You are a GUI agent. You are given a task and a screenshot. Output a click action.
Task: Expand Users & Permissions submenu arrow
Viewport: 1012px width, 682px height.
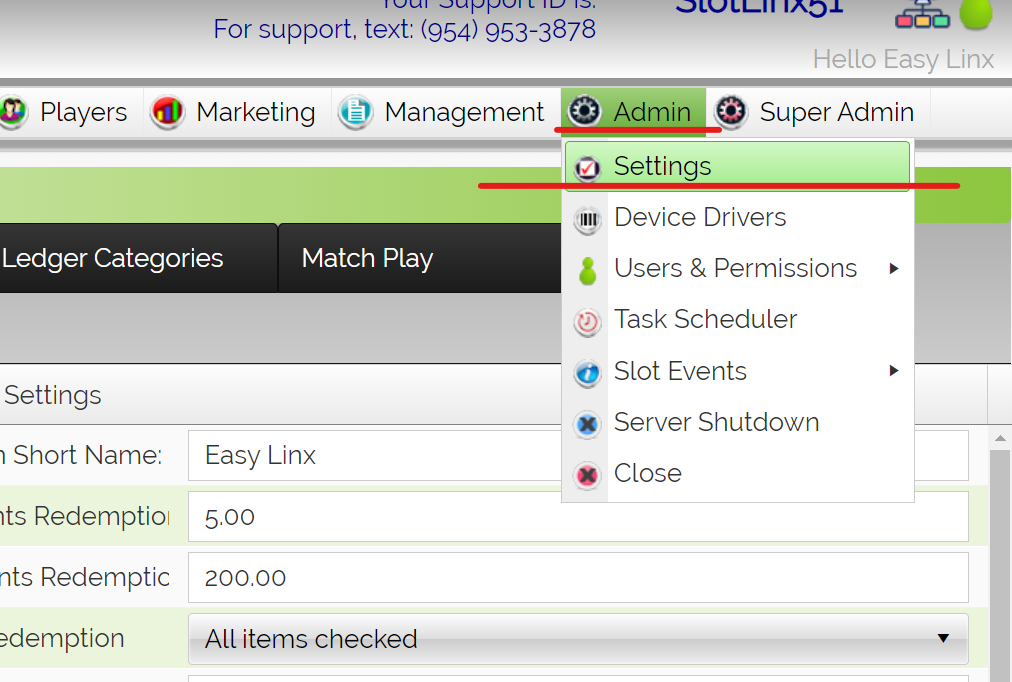point(894,268)
